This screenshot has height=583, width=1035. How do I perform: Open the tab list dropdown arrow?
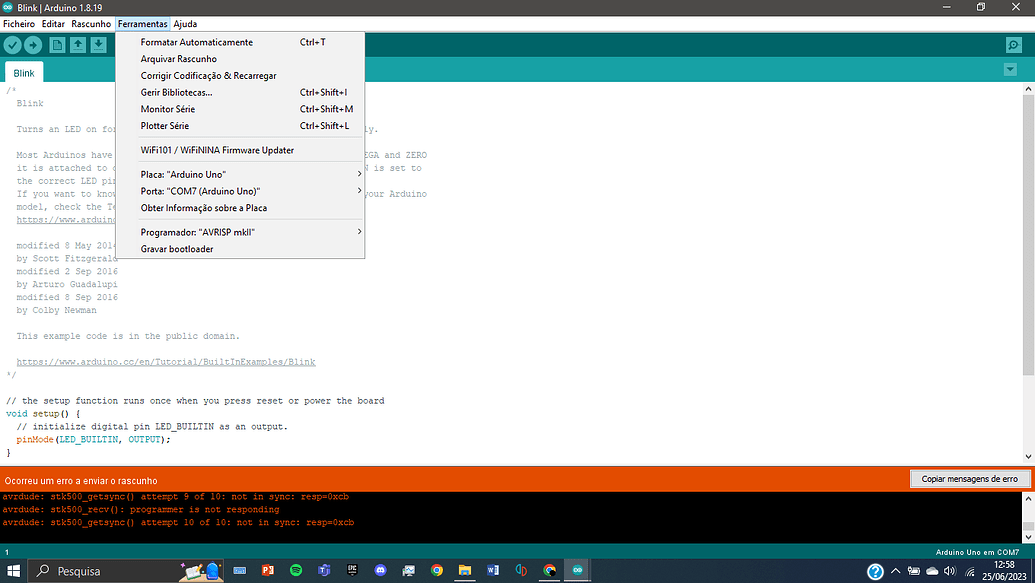point(1010,69)
